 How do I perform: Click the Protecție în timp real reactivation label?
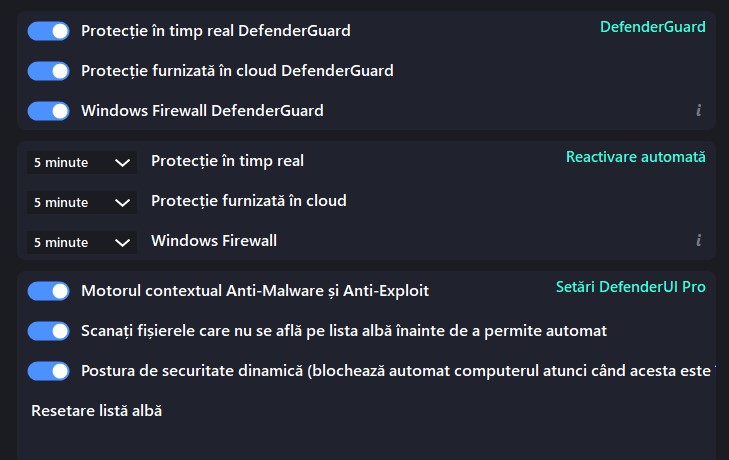(227, 161)
